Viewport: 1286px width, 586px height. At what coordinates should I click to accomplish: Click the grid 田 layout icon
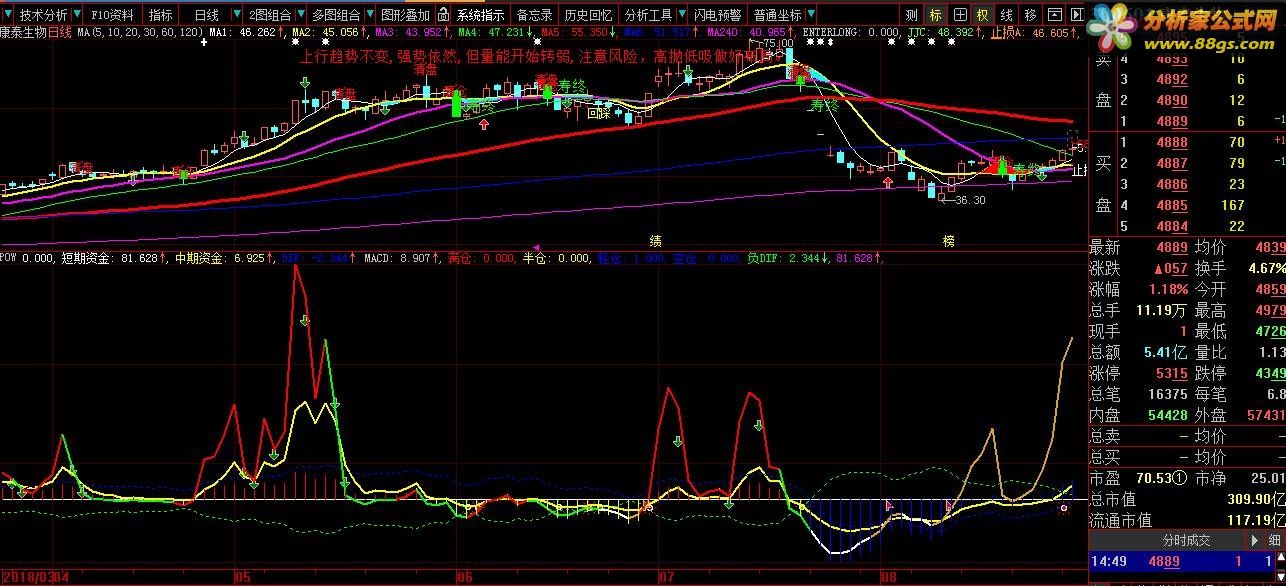(x=959, y=14)
